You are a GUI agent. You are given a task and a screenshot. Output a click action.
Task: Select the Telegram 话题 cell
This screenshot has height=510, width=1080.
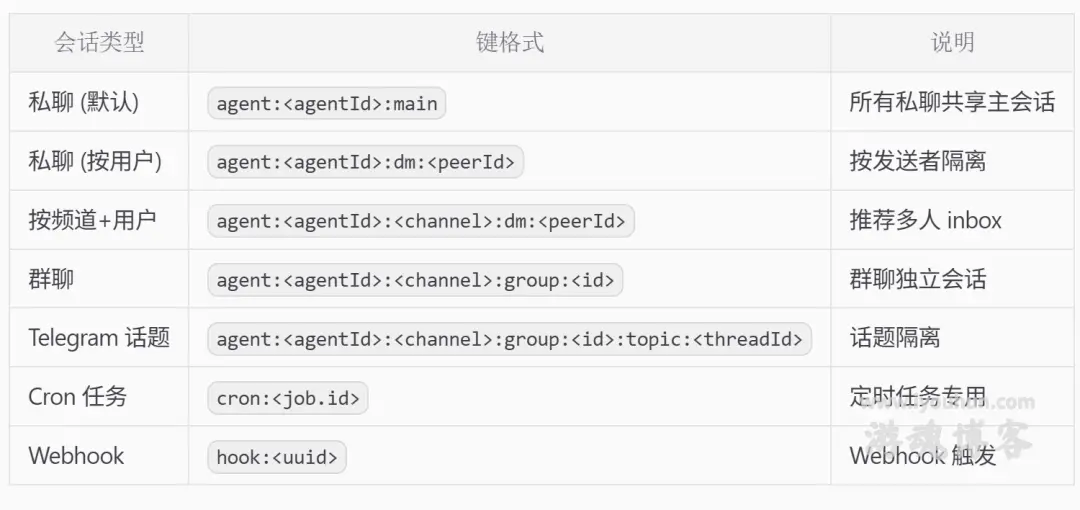99,338
